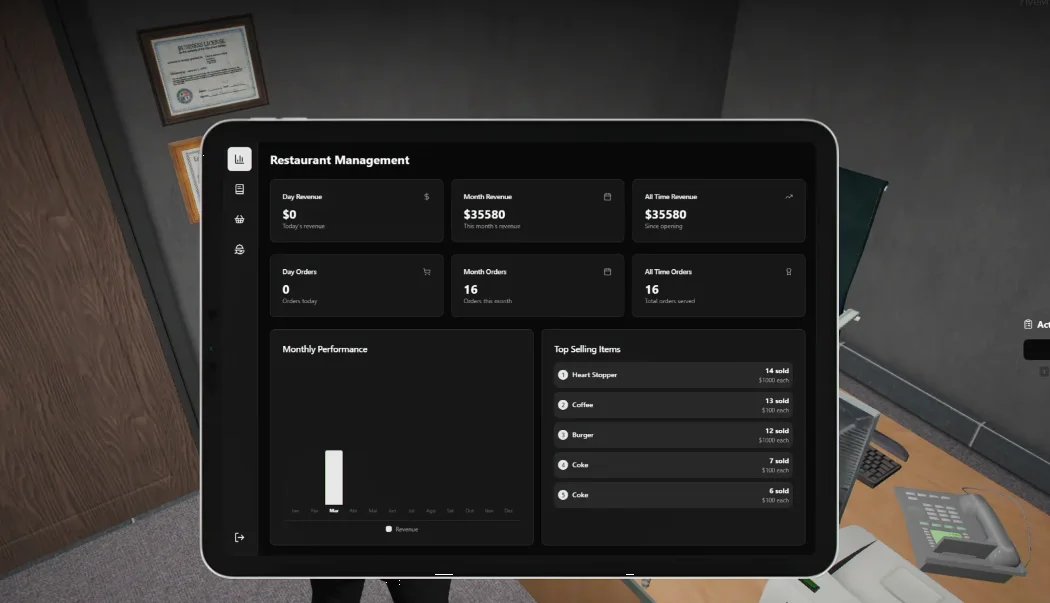Screen dimensions: 1050x603
Task: Toggle the Revenue legend marker
Action: (x=388, y=529)
